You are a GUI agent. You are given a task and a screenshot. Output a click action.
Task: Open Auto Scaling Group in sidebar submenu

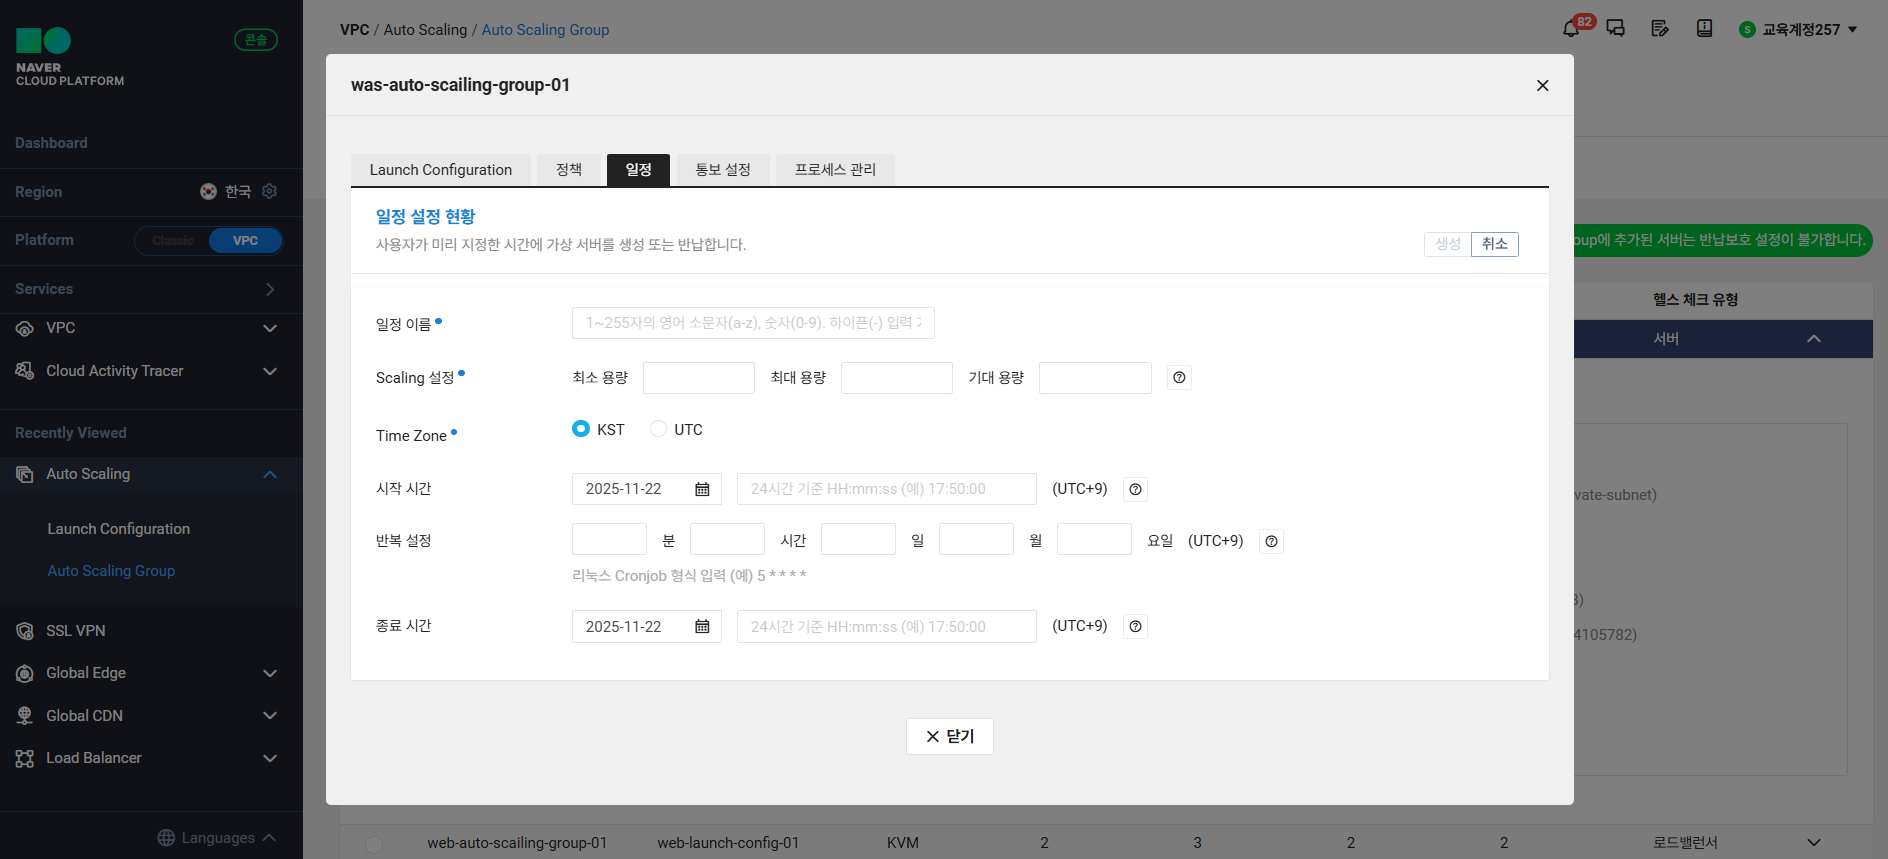tap(111, 571)
